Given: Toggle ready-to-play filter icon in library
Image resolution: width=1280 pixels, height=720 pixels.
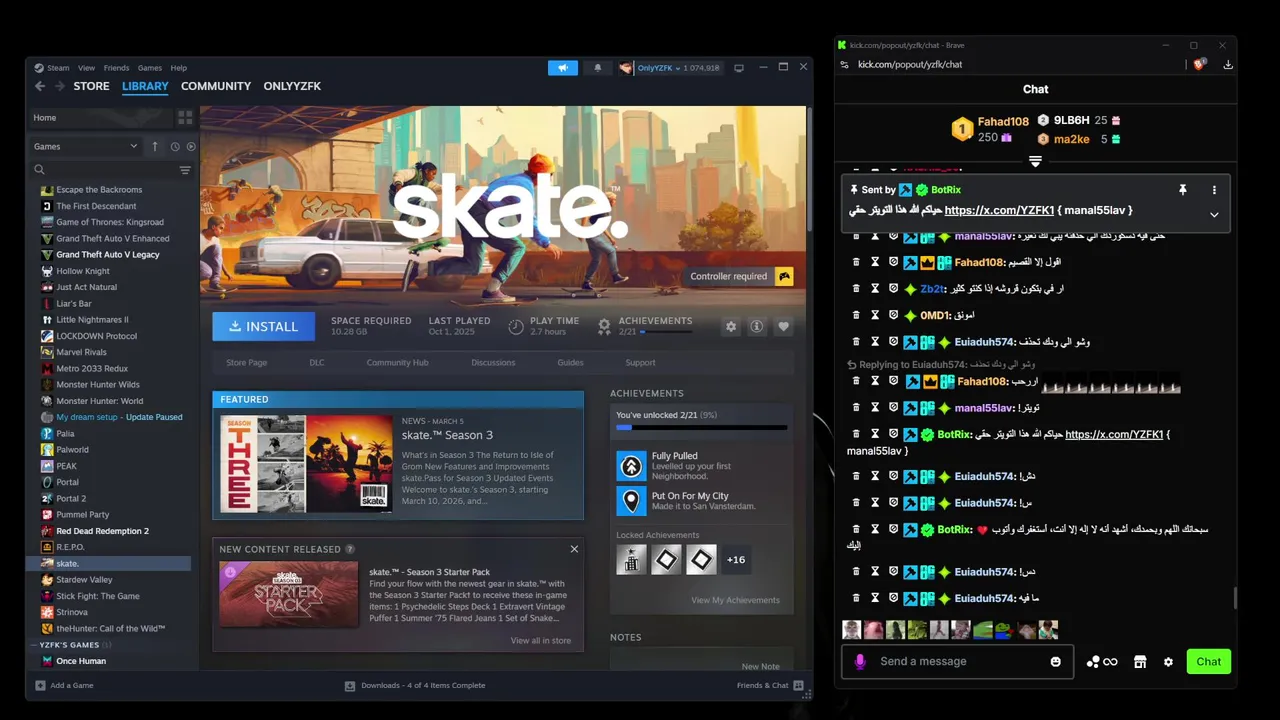Looking at the screenshot, I should click(x=191, y=147).
